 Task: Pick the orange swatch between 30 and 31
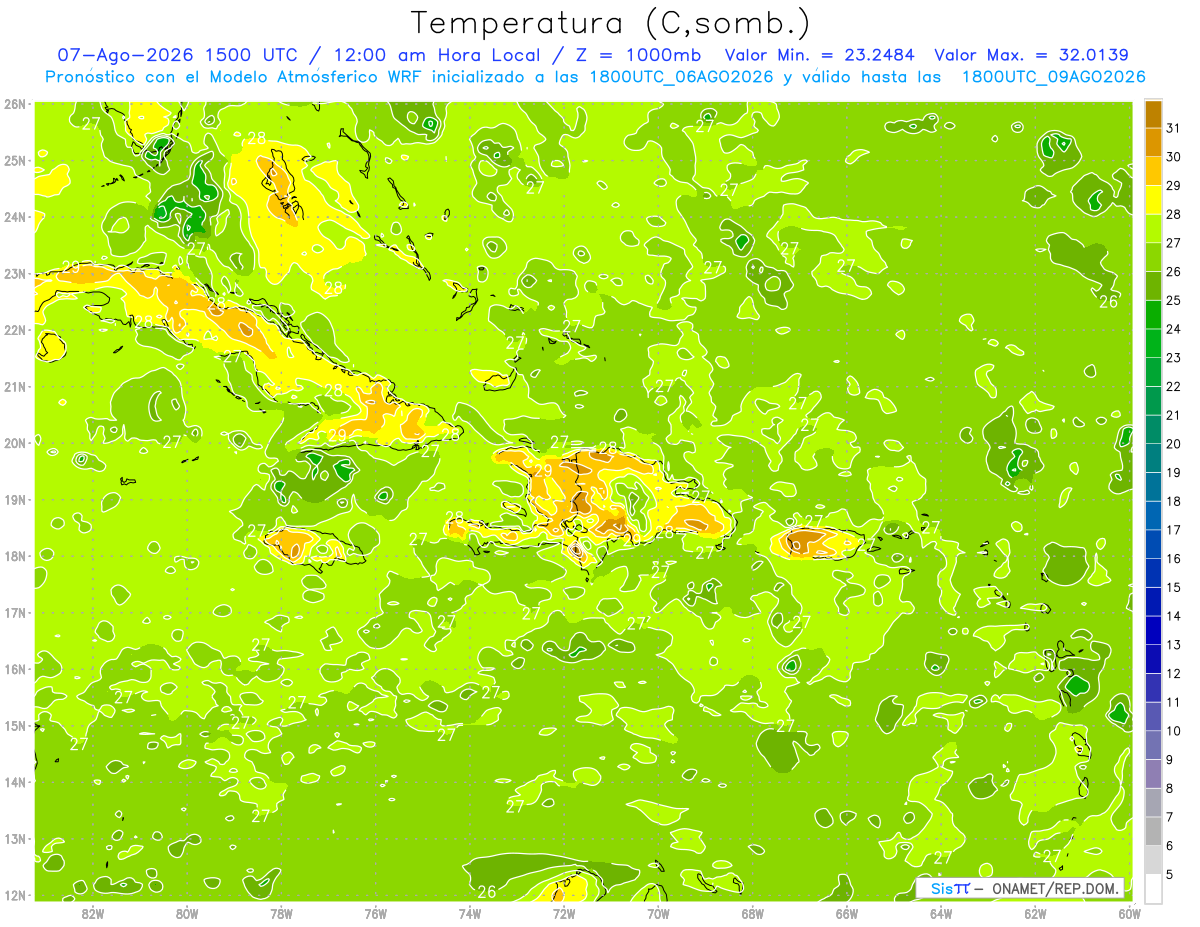[x=1153, y=142]
